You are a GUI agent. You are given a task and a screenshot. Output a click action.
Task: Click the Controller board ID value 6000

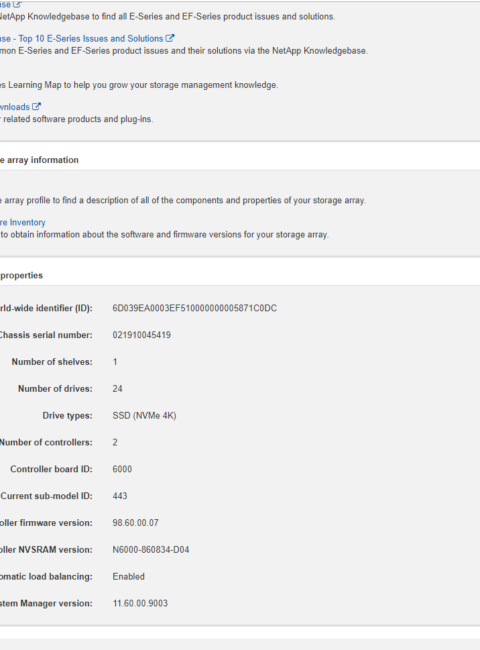[x=122, y=469]
